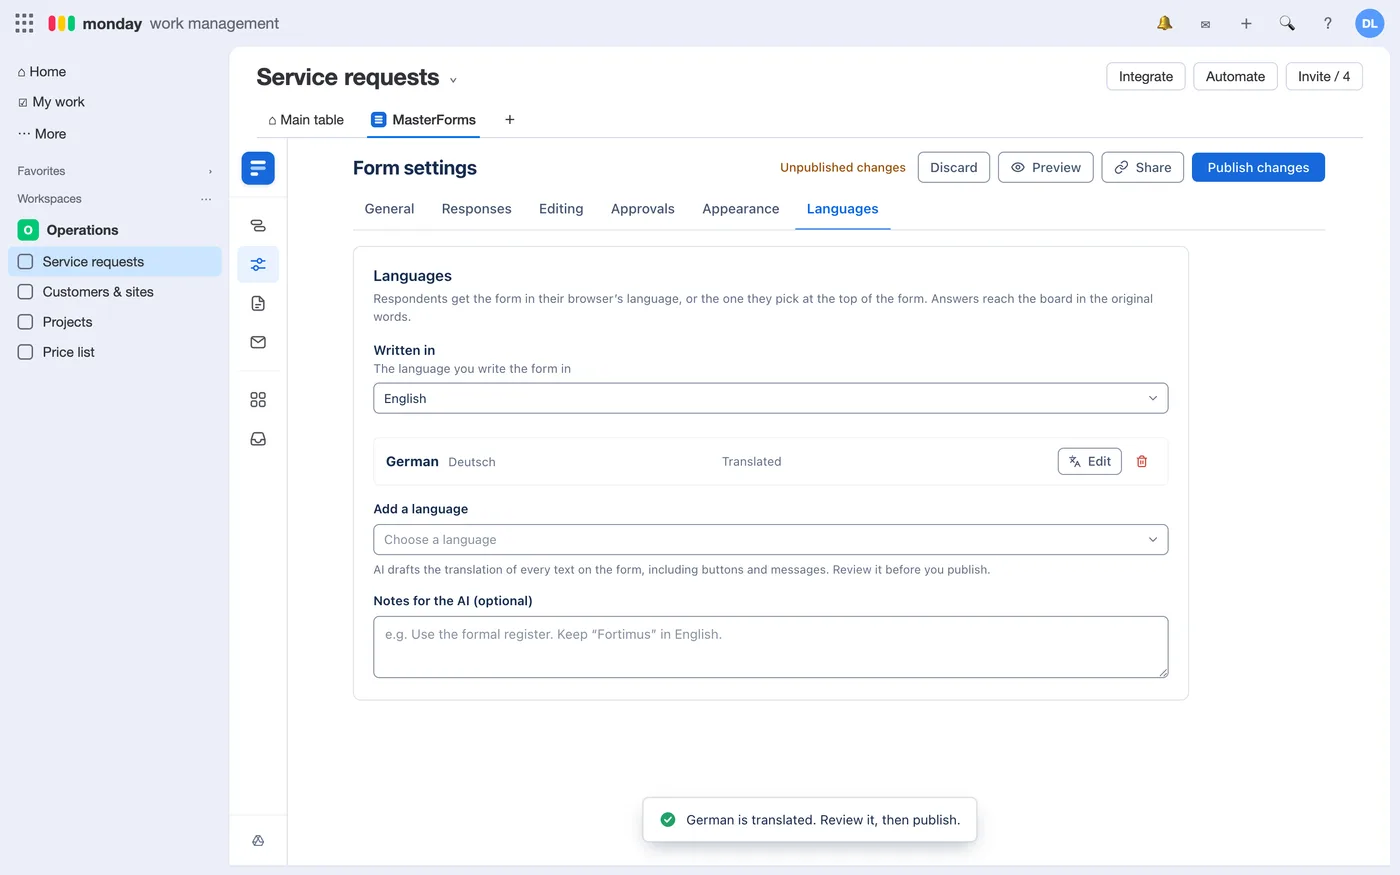Go to My work in sidebar
1400x875 pixels.
pos(52,102)
